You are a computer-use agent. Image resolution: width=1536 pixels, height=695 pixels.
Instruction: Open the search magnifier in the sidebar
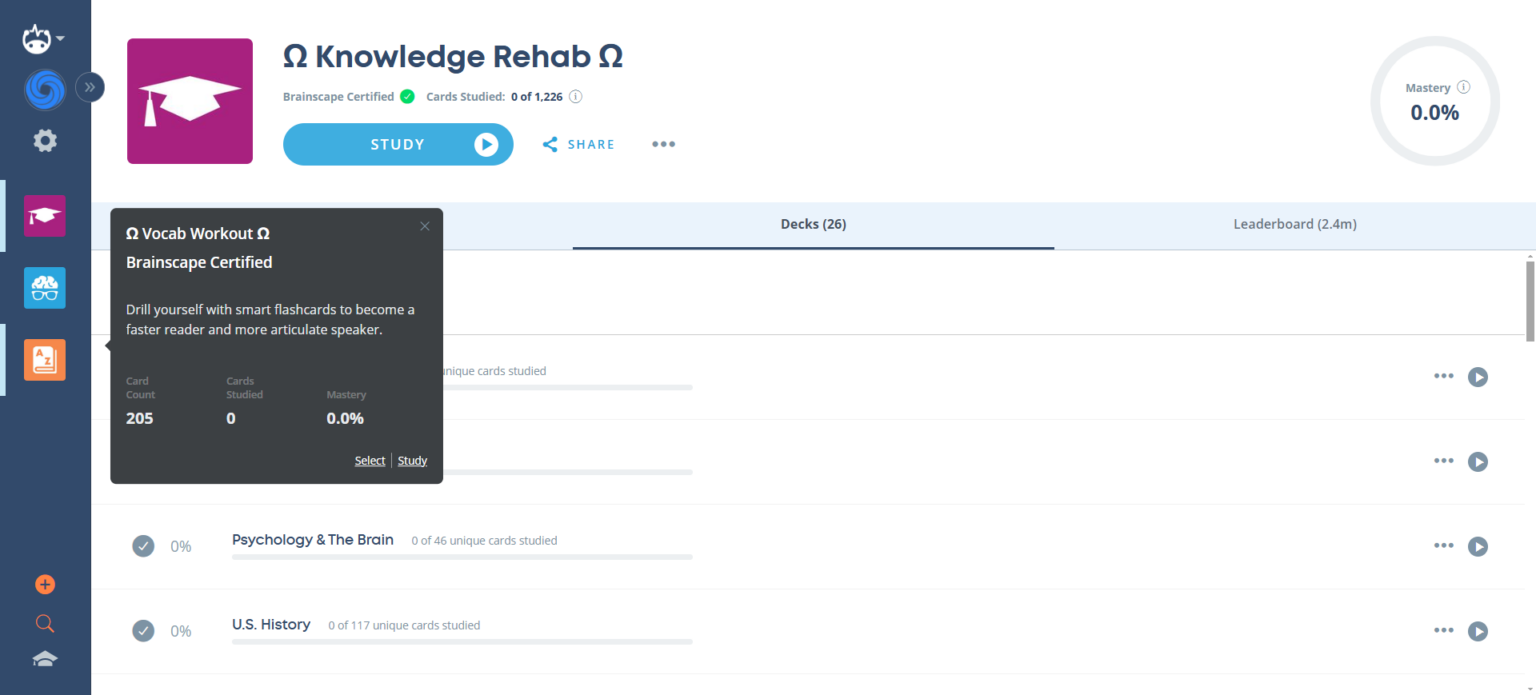click(x=44, y=622)
